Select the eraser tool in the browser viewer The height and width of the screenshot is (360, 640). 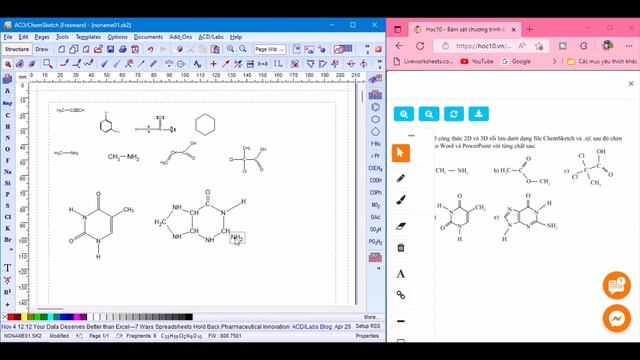click(401, 226)
